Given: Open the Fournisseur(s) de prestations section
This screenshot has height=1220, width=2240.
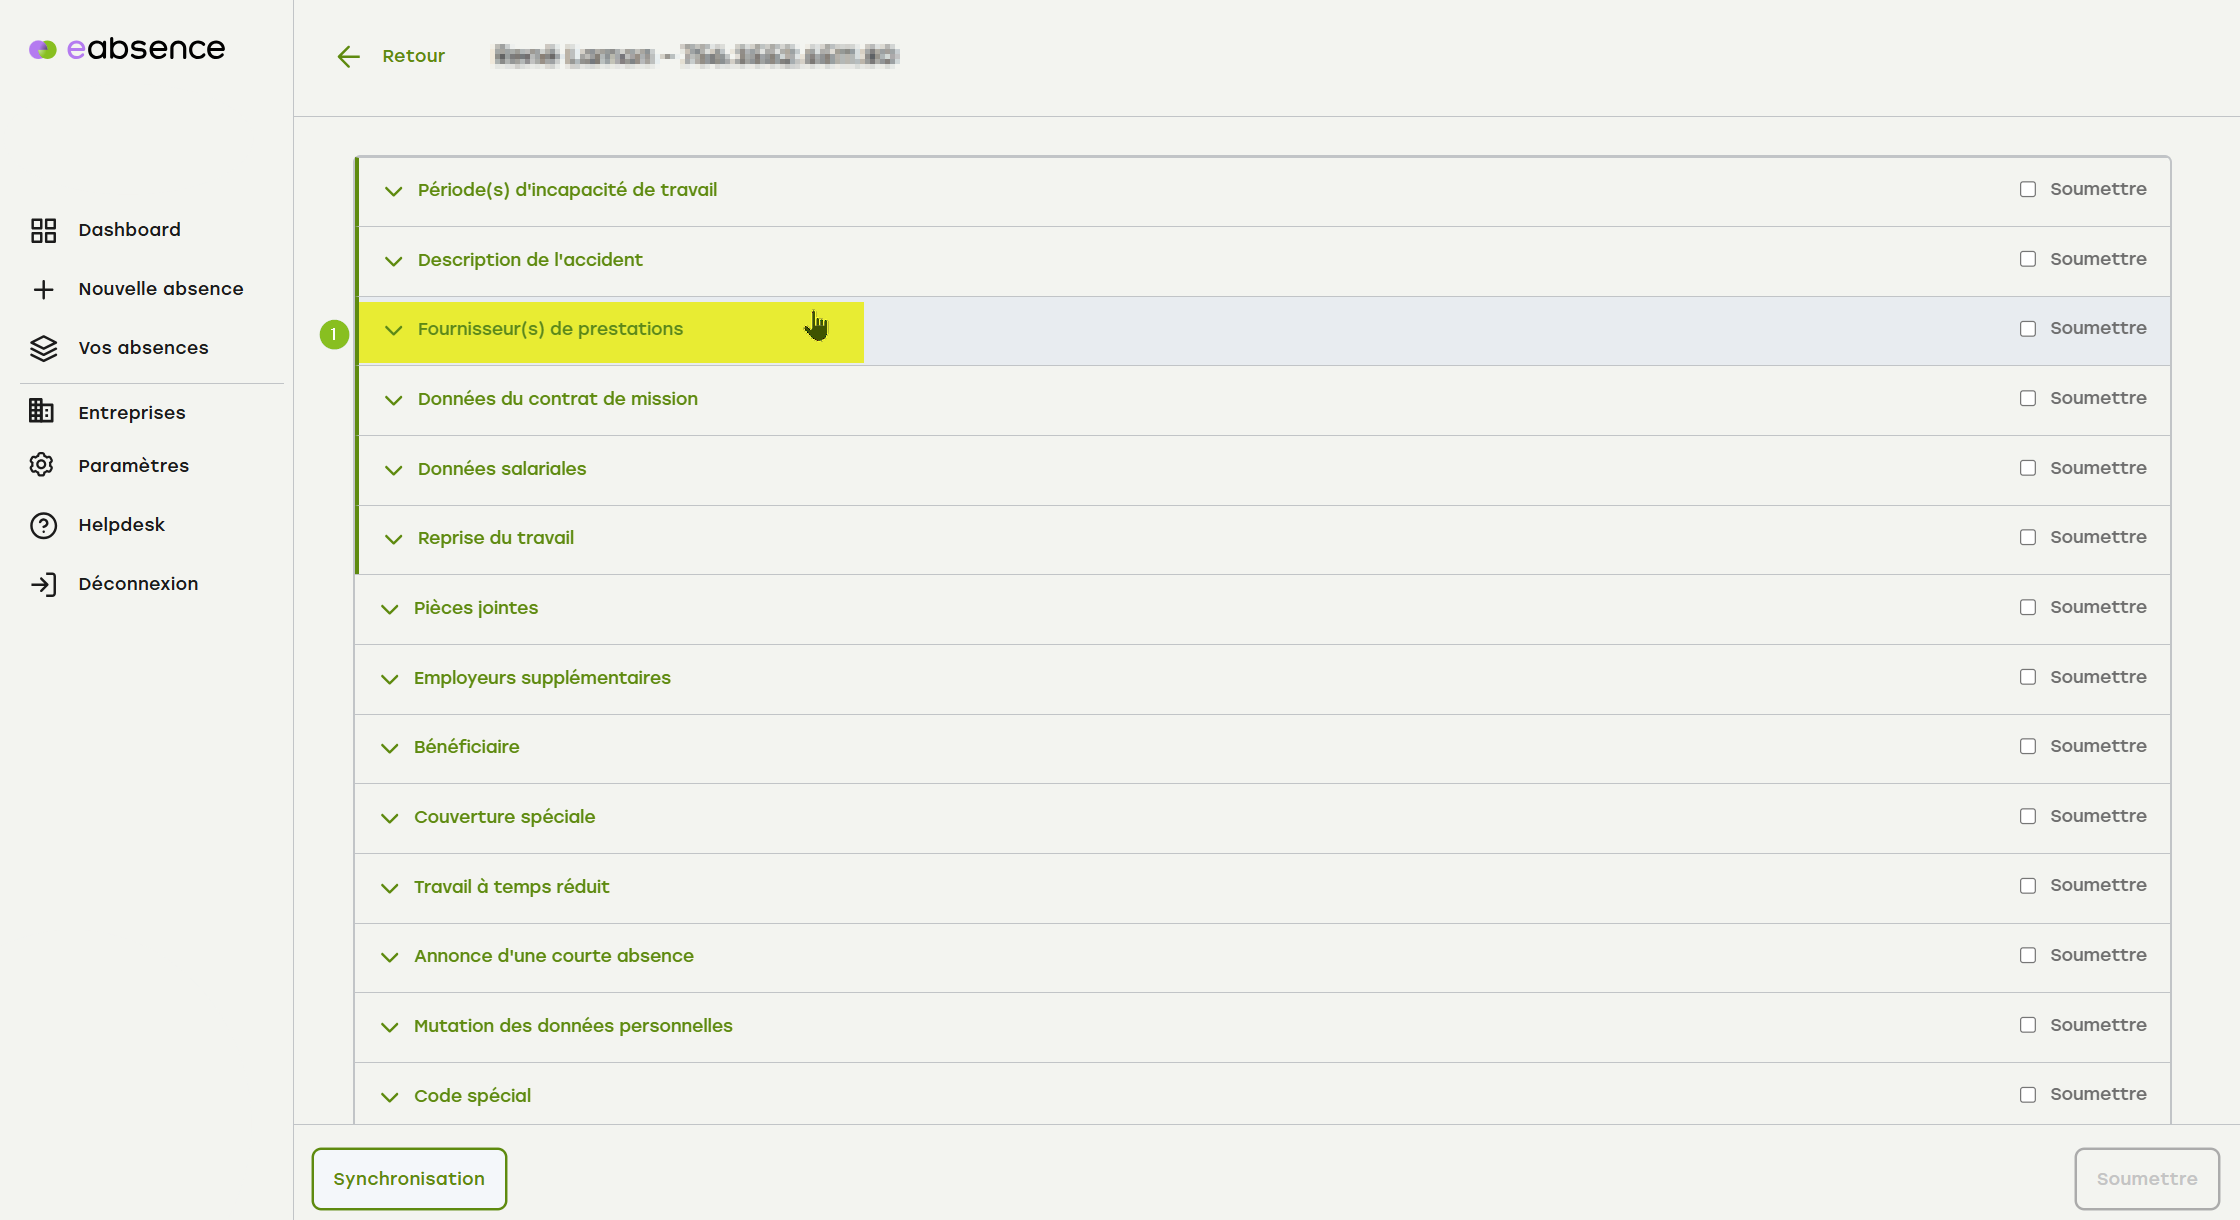Looking at the screenshot, I should pyautogui.click(x=550, y=329).
